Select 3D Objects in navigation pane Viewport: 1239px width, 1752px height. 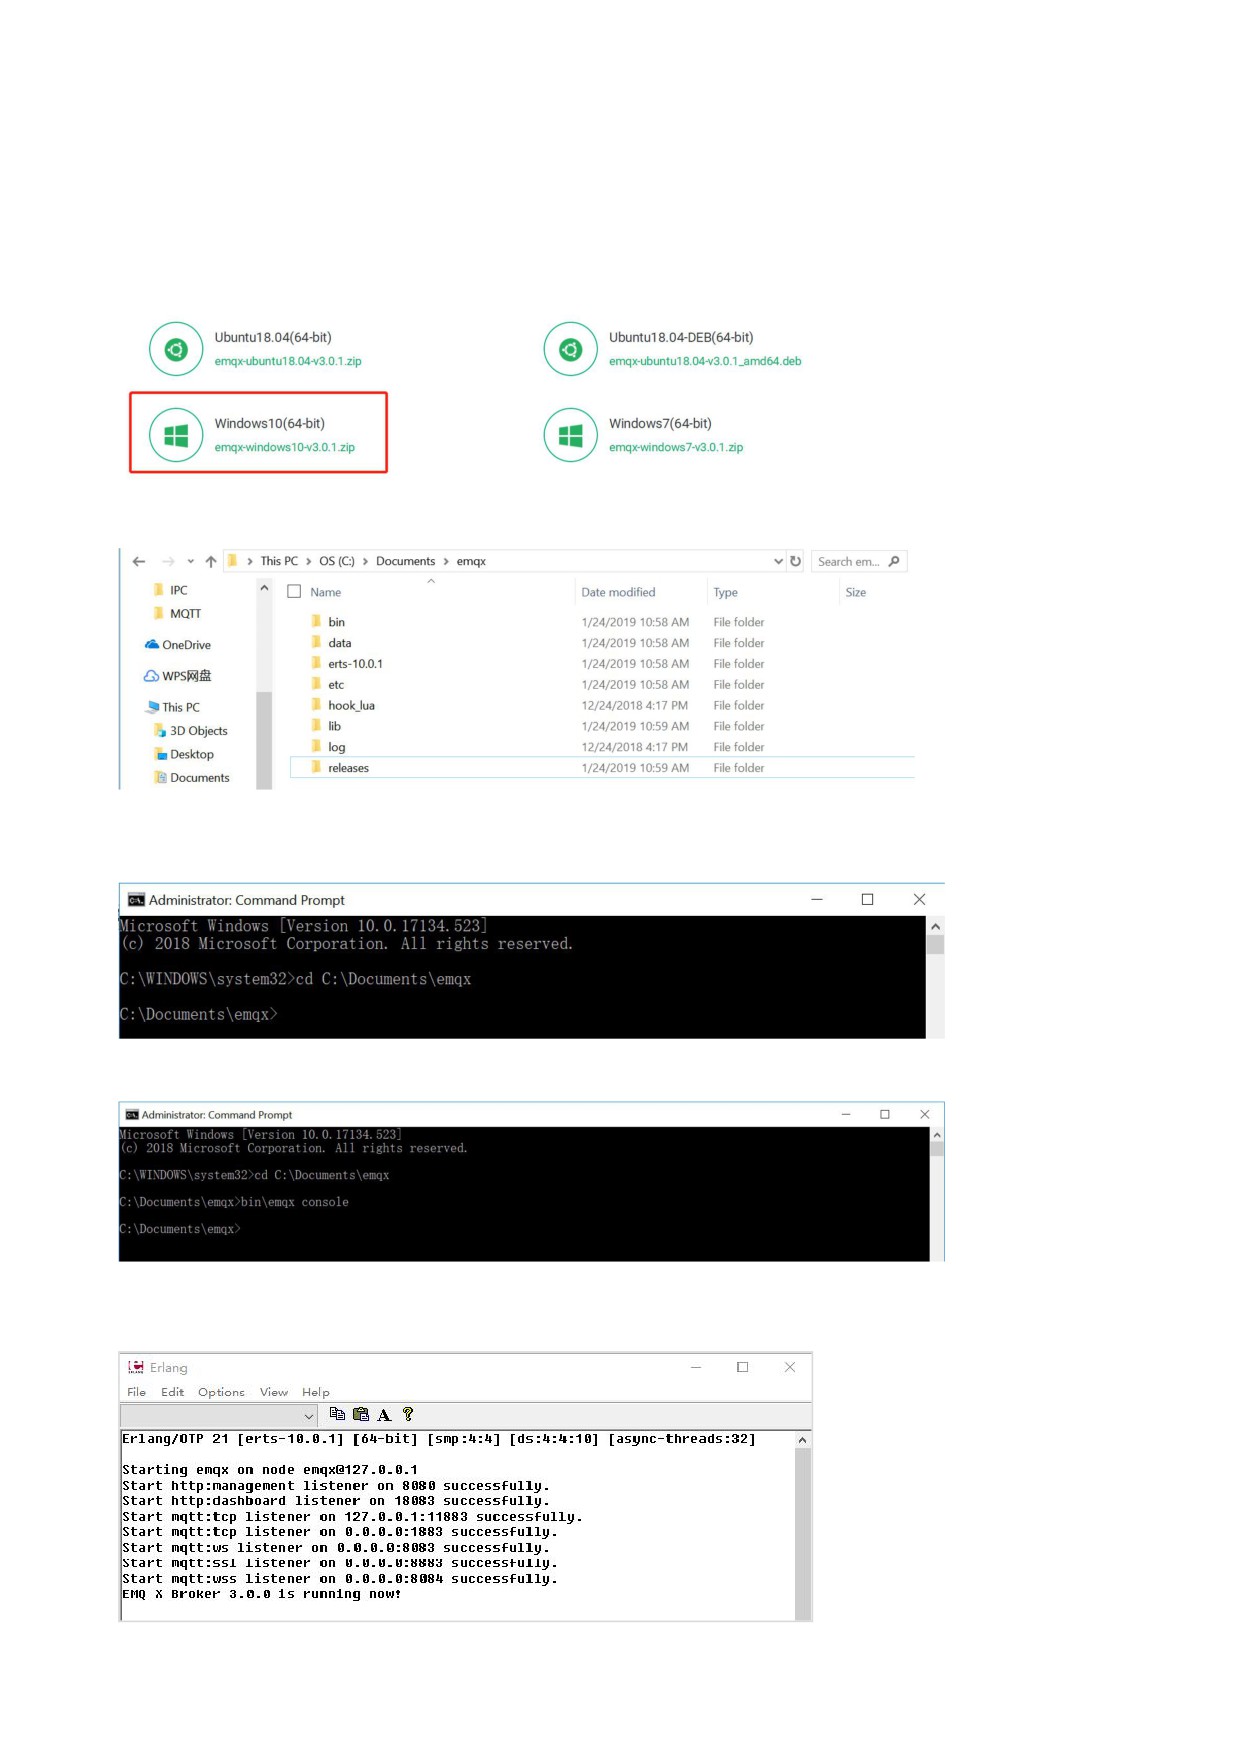click(190, 731)
